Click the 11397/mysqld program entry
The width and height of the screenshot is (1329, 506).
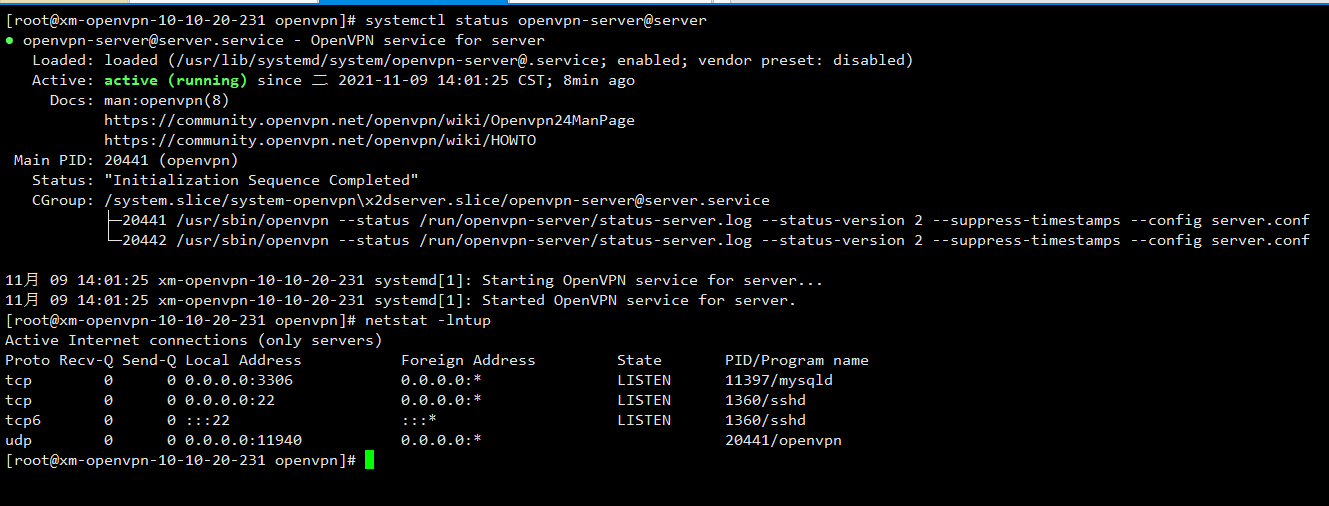(779, 380)
